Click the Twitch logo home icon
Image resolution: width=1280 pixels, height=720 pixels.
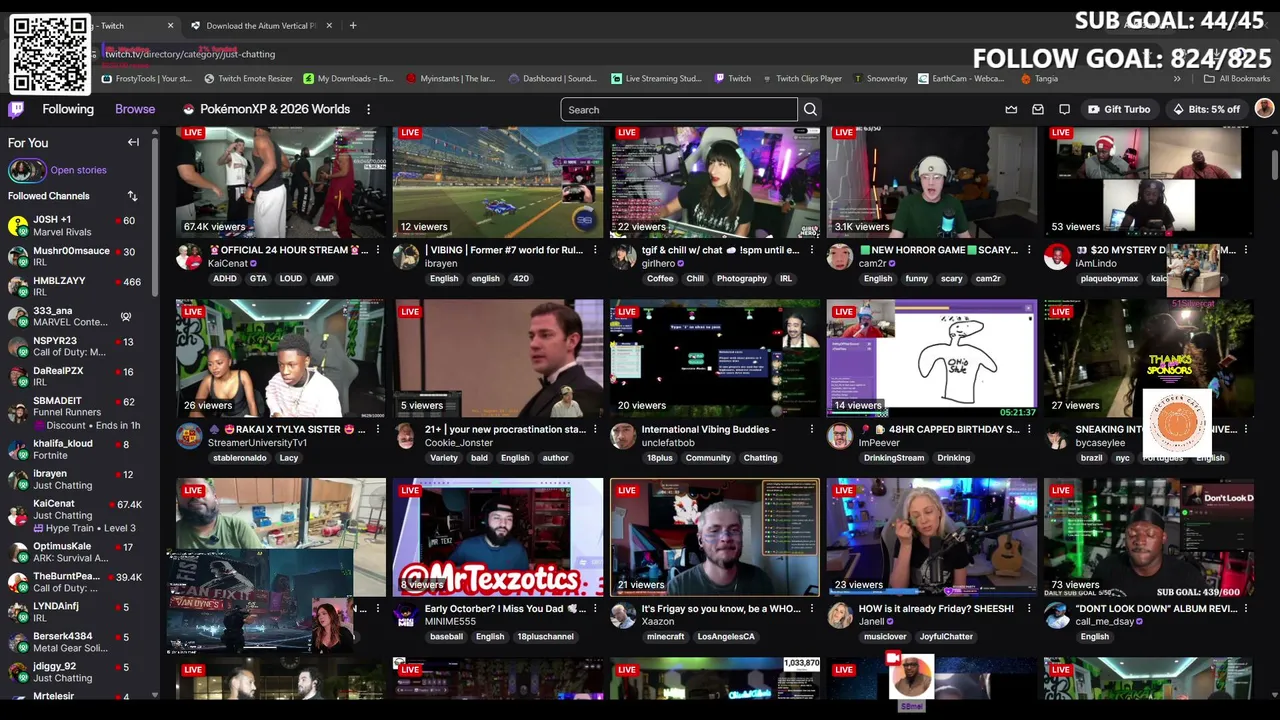point(16,109)
